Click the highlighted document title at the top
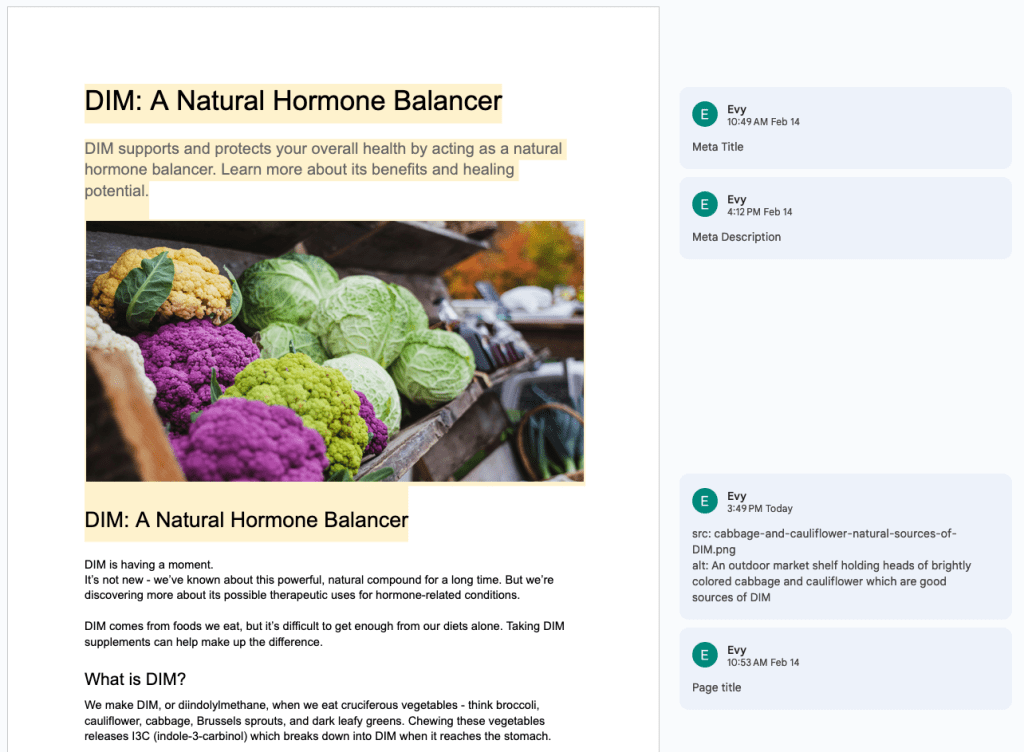Image resolution: width=1024 pixels, height=752 pixels. click(293, 101)
